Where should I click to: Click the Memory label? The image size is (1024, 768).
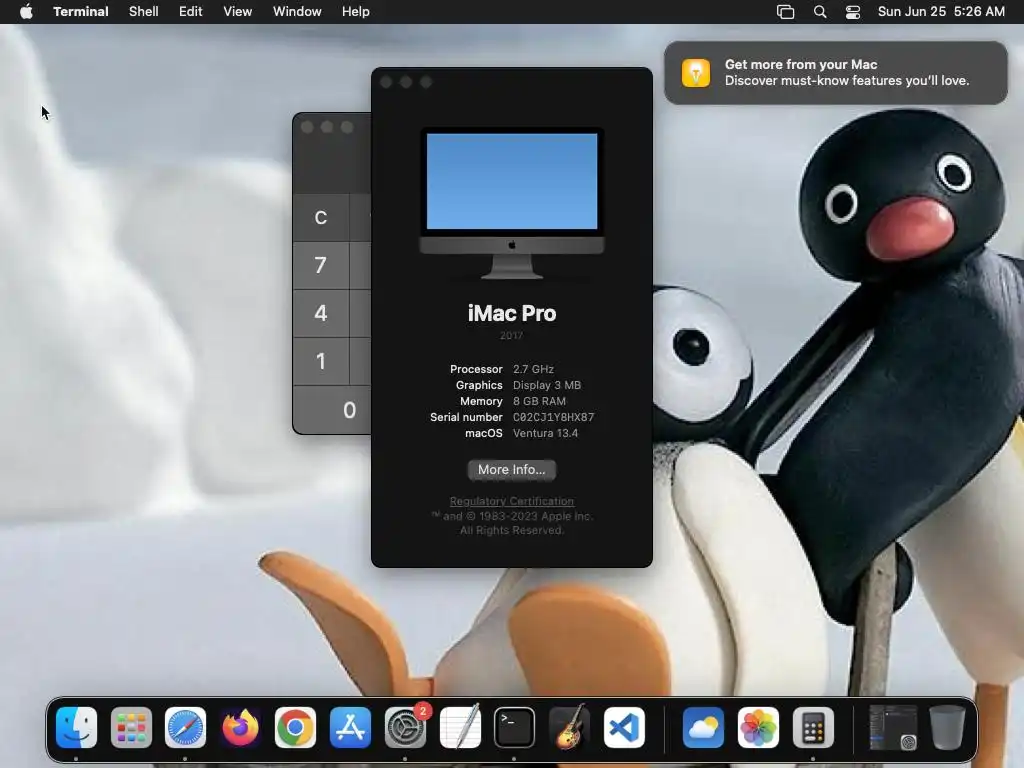tap(481, 401)
